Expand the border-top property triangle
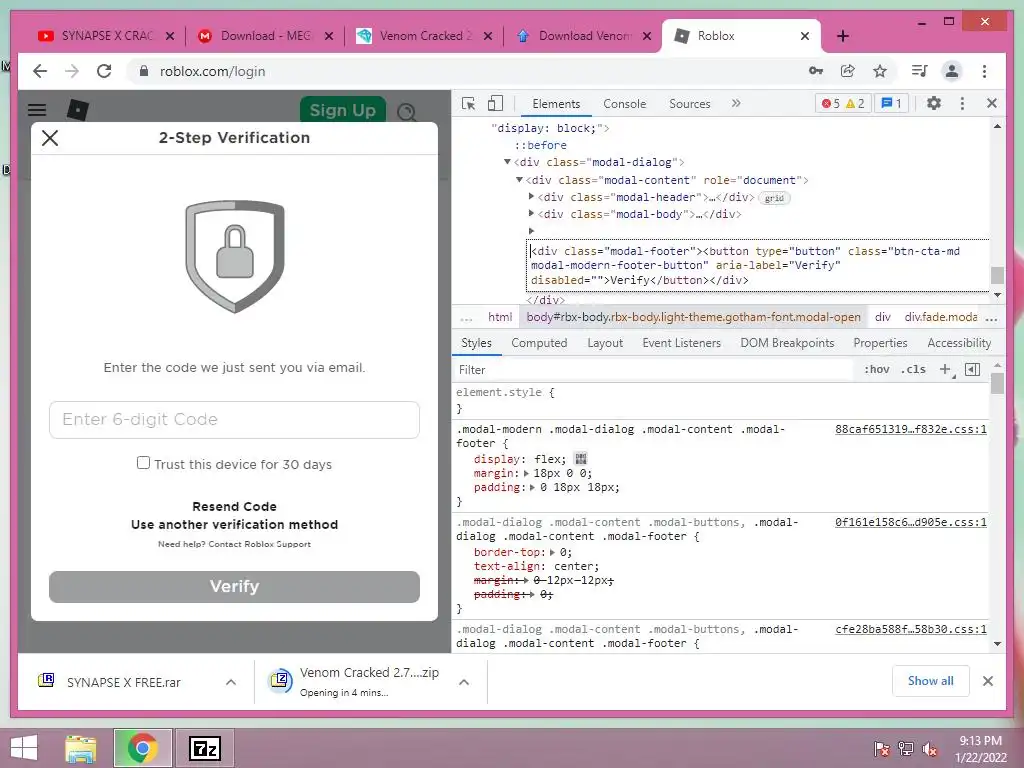Image resolution: width=1024 pixels, height=768 pixels. click(x=552, y=552)
